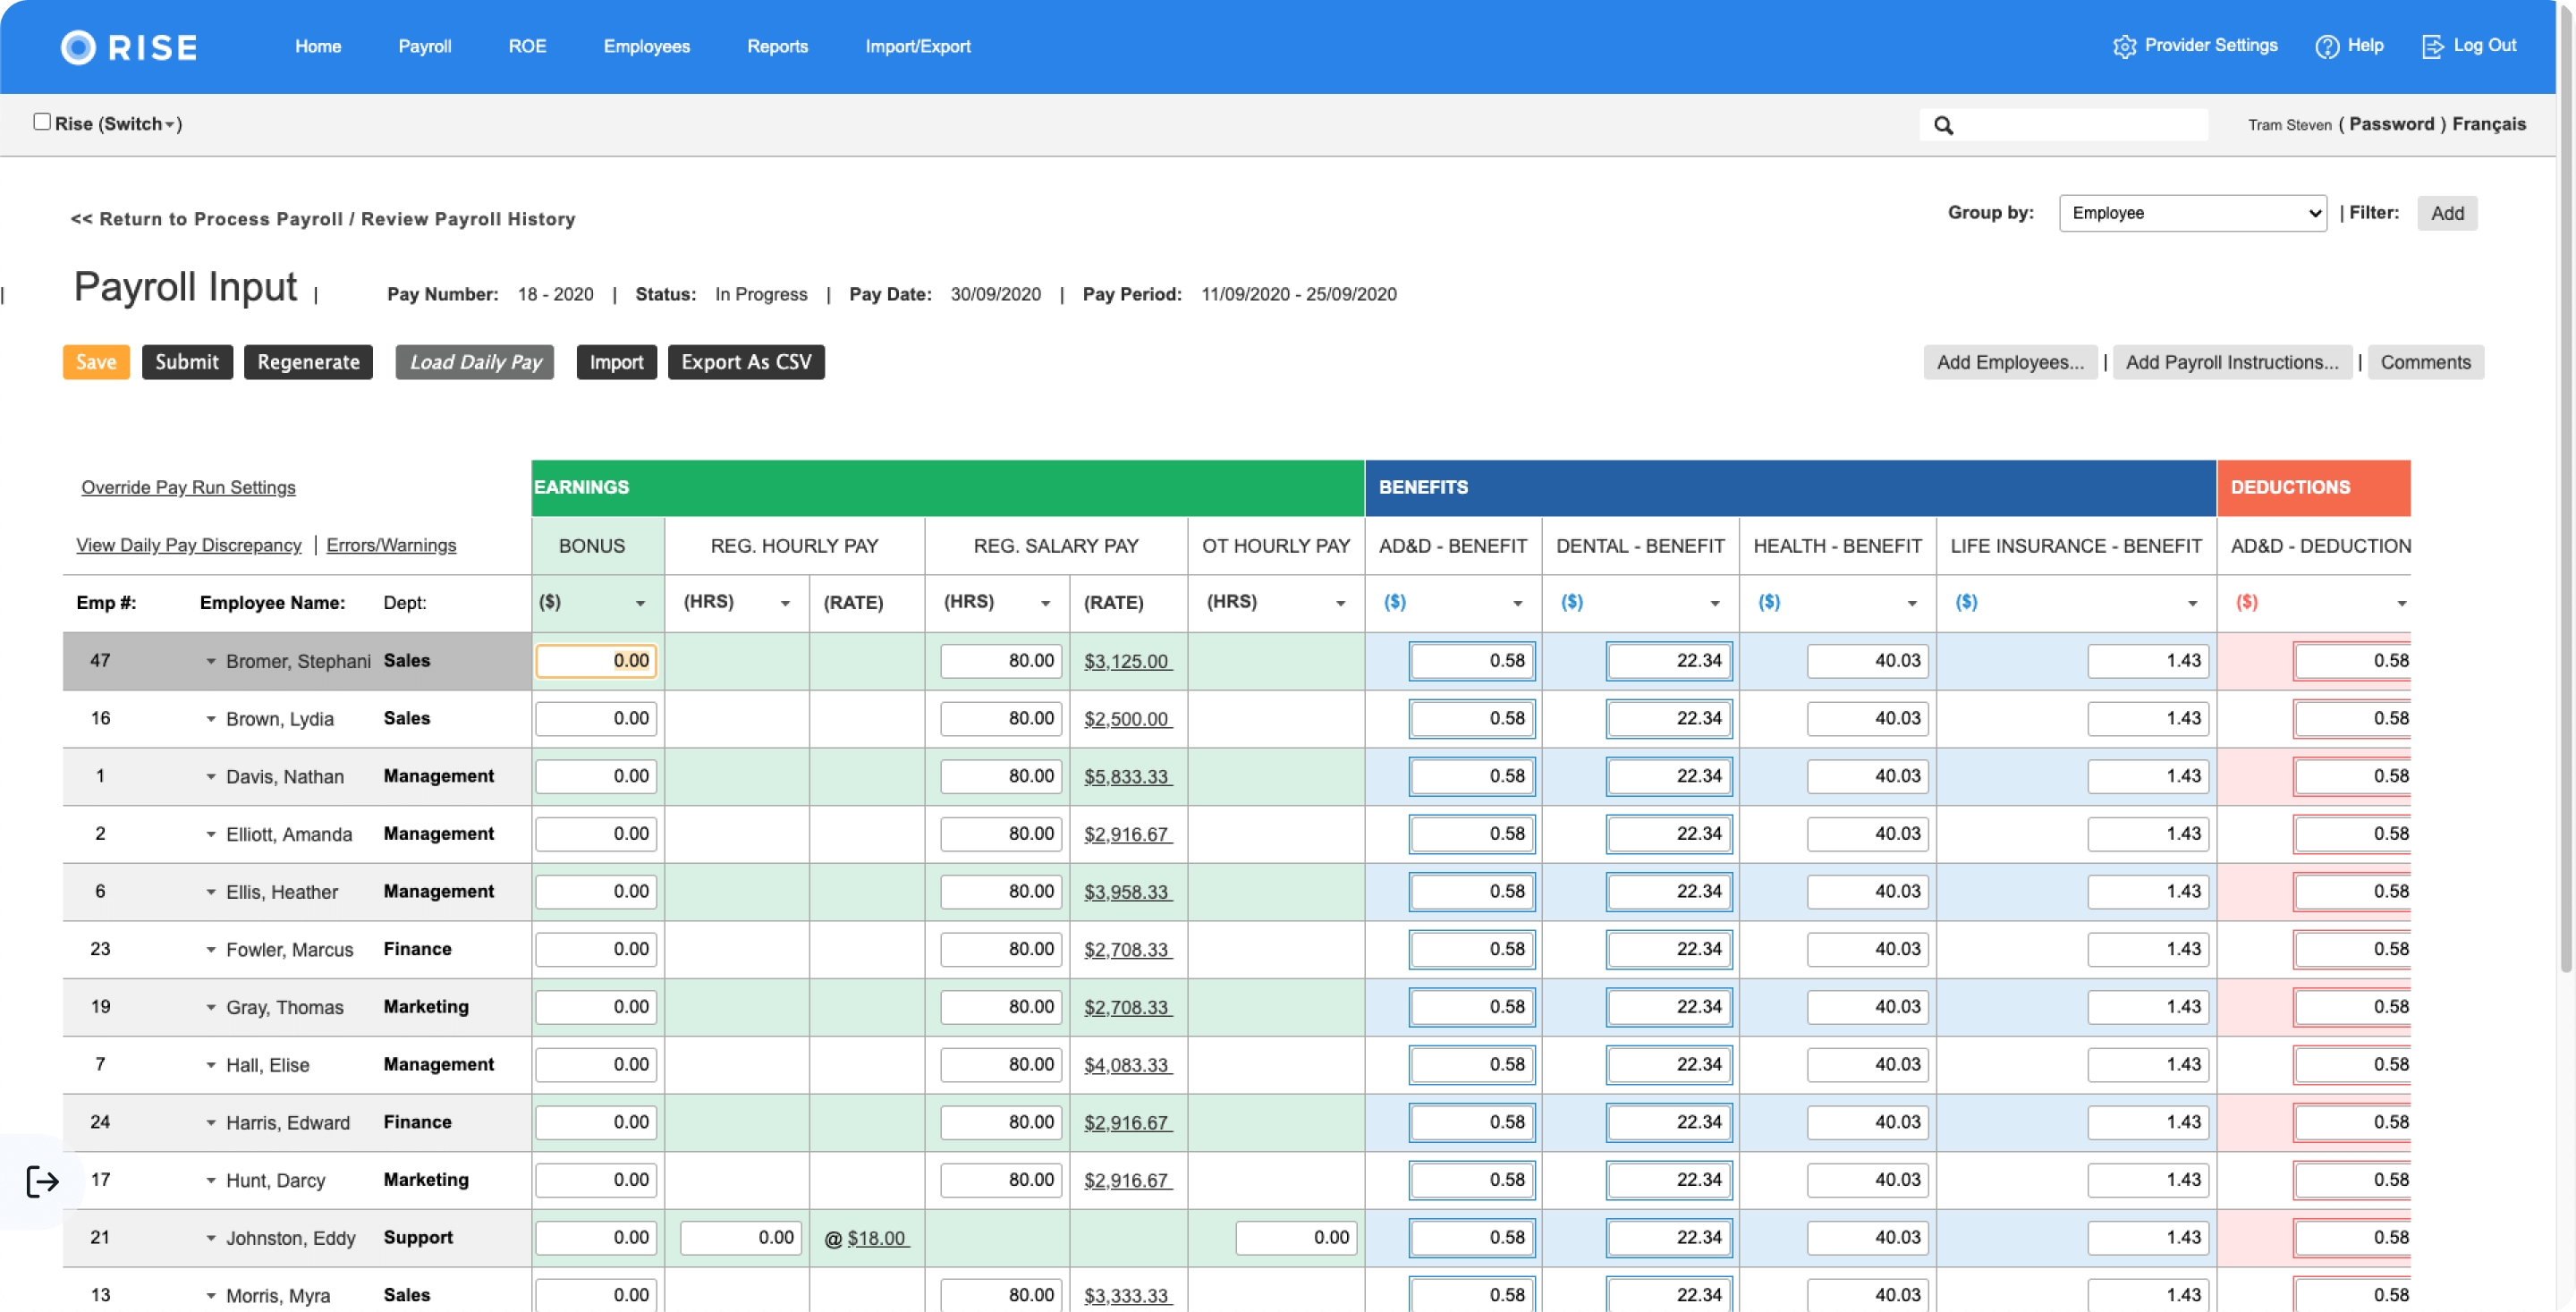Click Load Daily Pay button
Screen dimensions: 2576x1312
pyautogui.click(x=474, y=362)
